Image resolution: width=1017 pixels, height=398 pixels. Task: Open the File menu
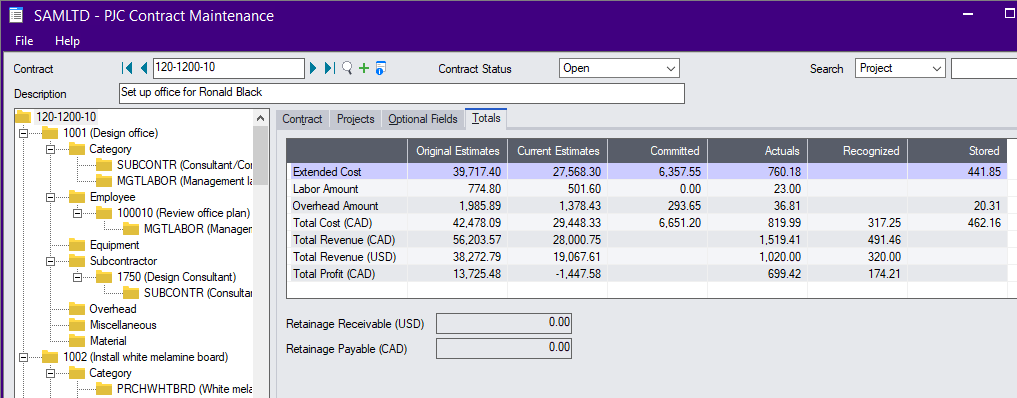[24, 41]
